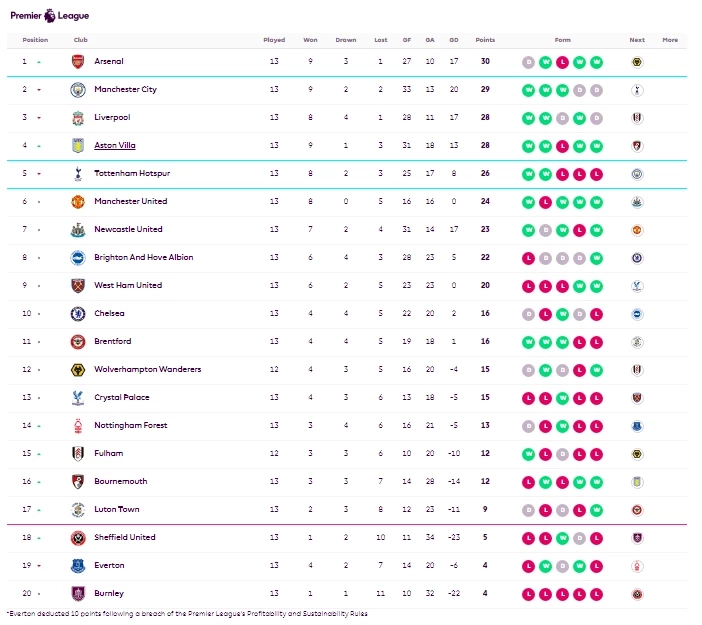Viewport: 702px width, 625px height.
Task: Open Burnley's next opponent badge
Action: point(637,594)
